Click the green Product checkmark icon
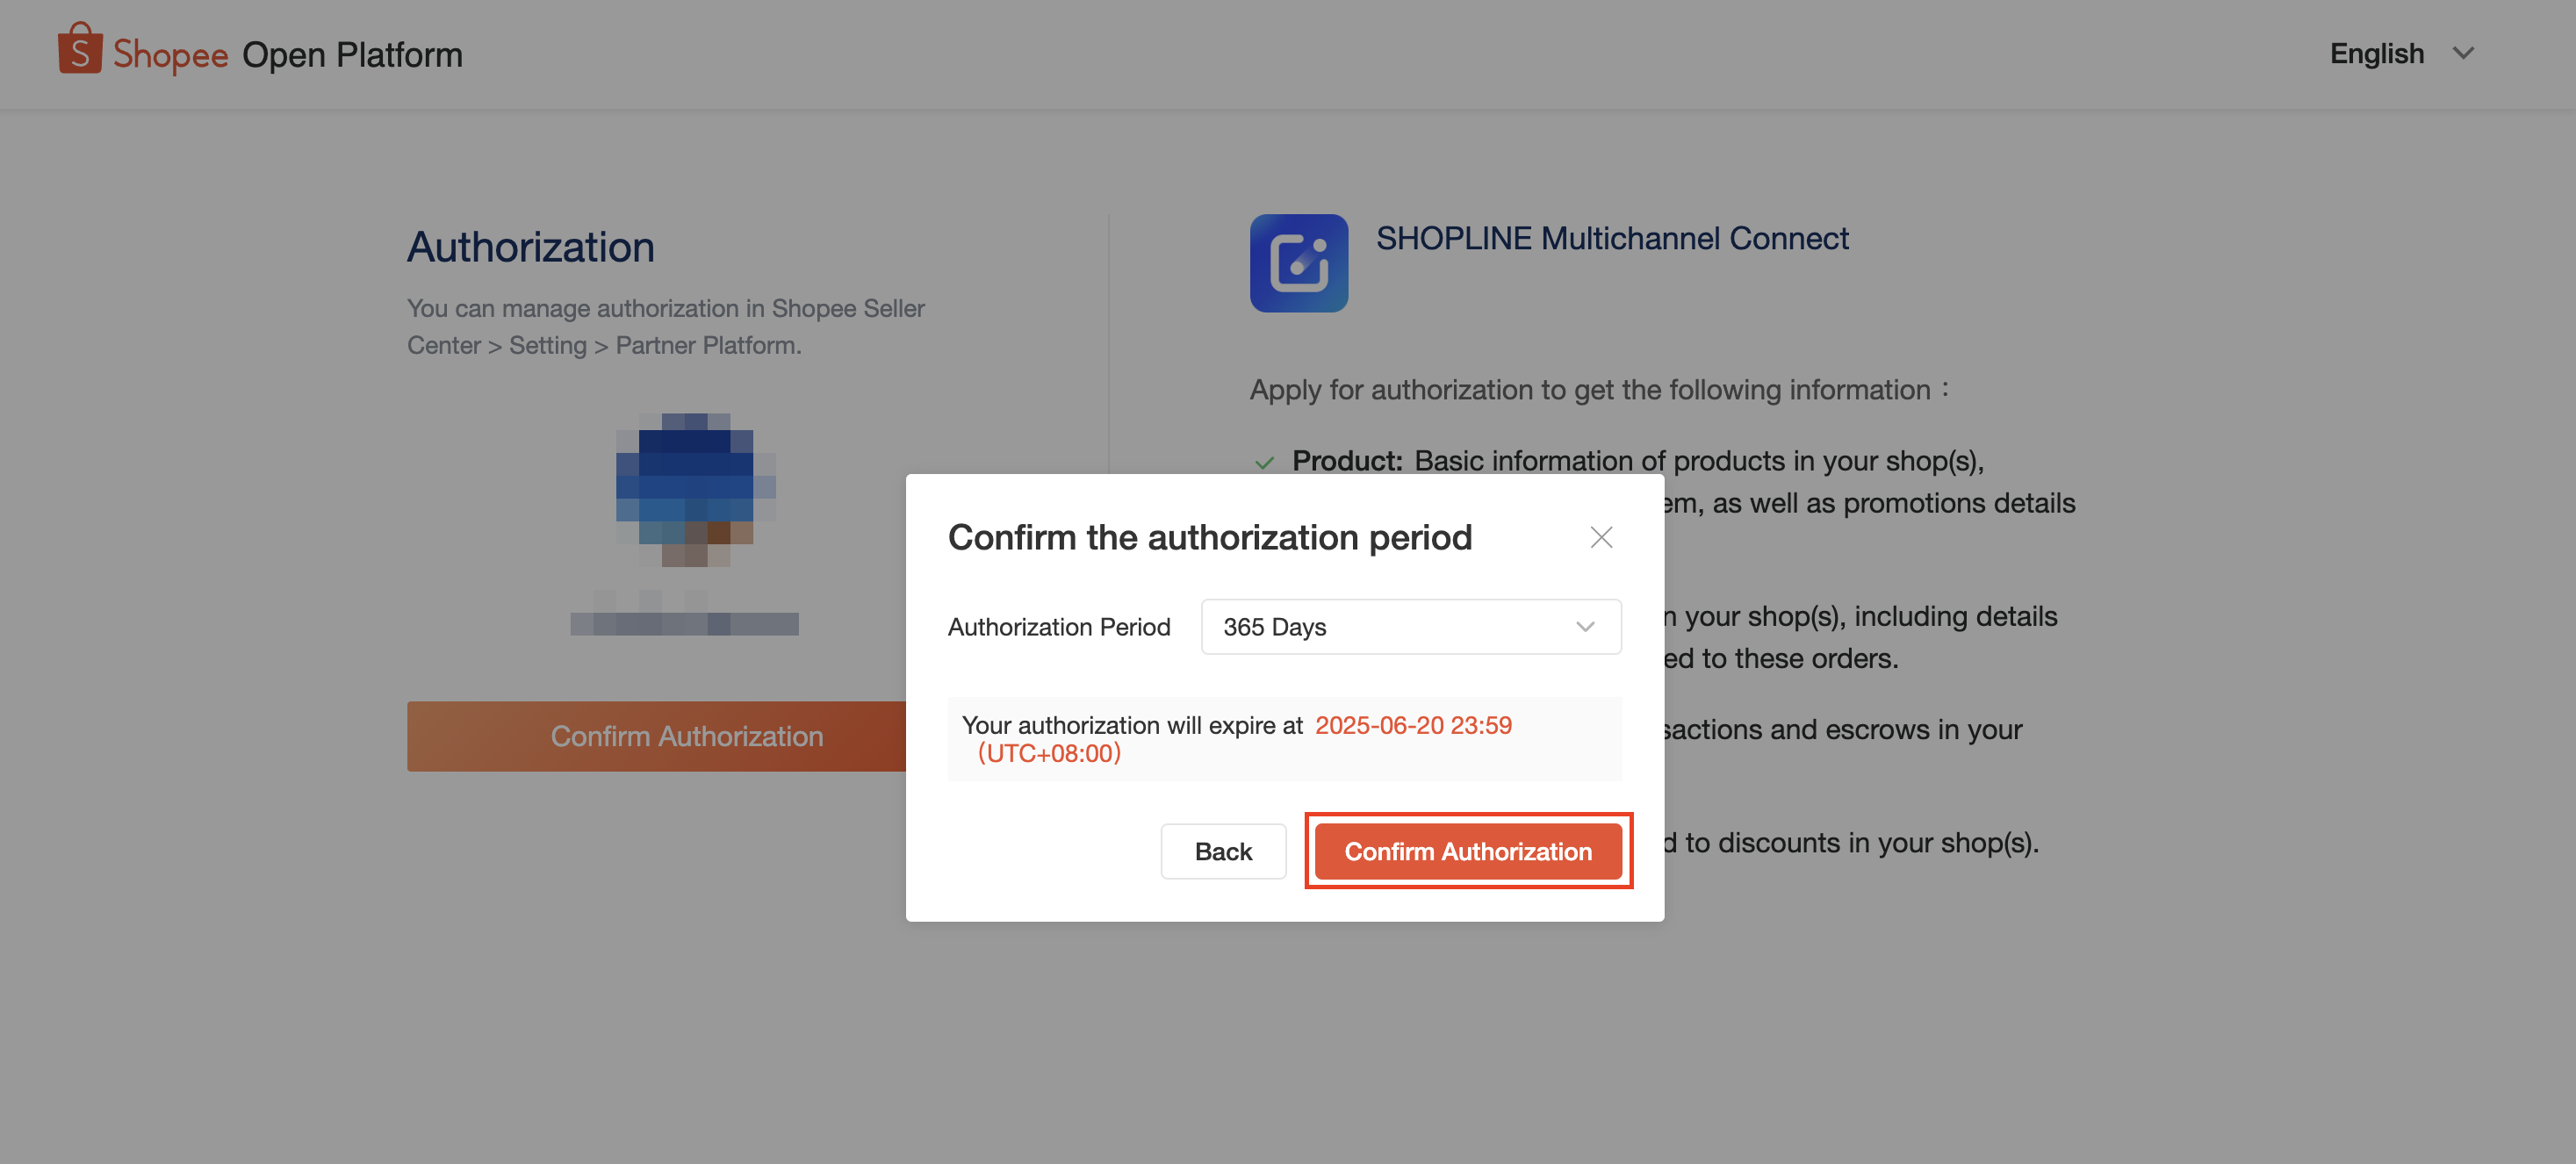 coord(1264,462)
